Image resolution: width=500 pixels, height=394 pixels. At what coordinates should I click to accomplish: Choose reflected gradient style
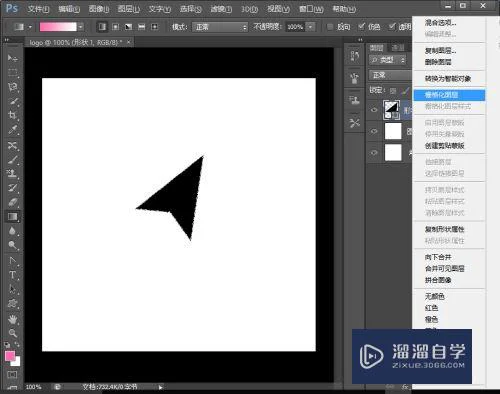(x=142, y=27)
